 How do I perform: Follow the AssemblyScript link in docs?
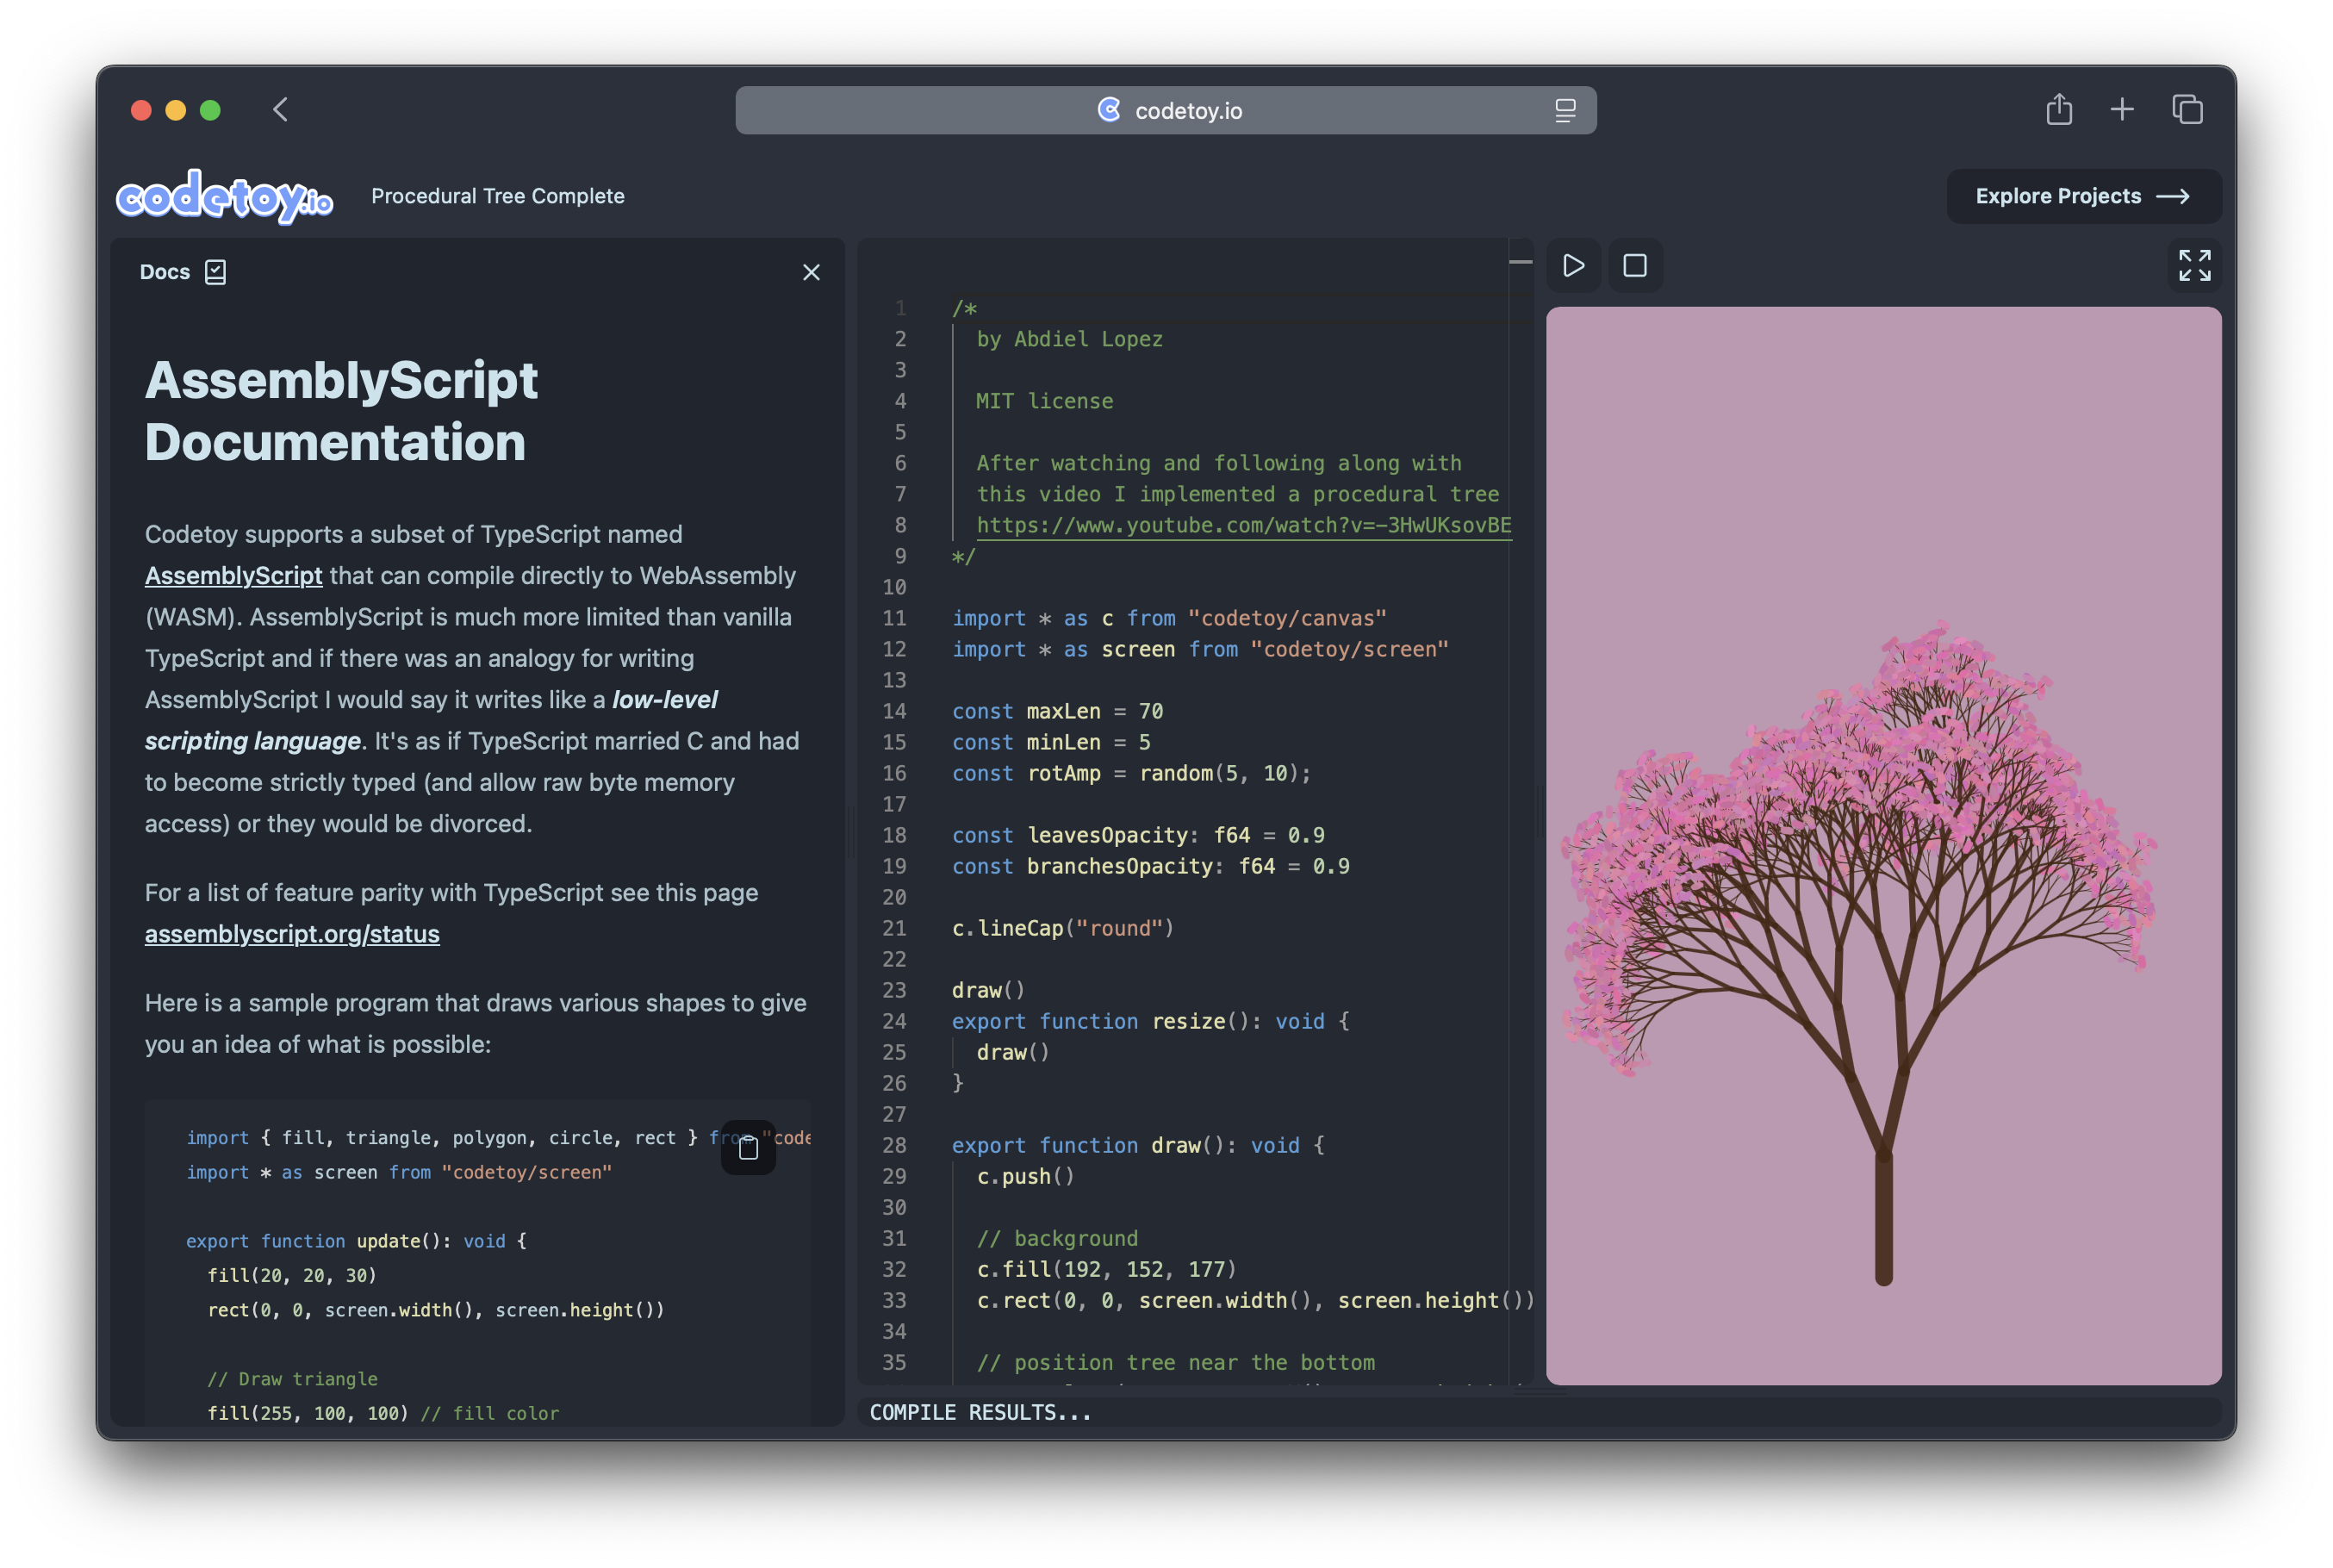233,575
